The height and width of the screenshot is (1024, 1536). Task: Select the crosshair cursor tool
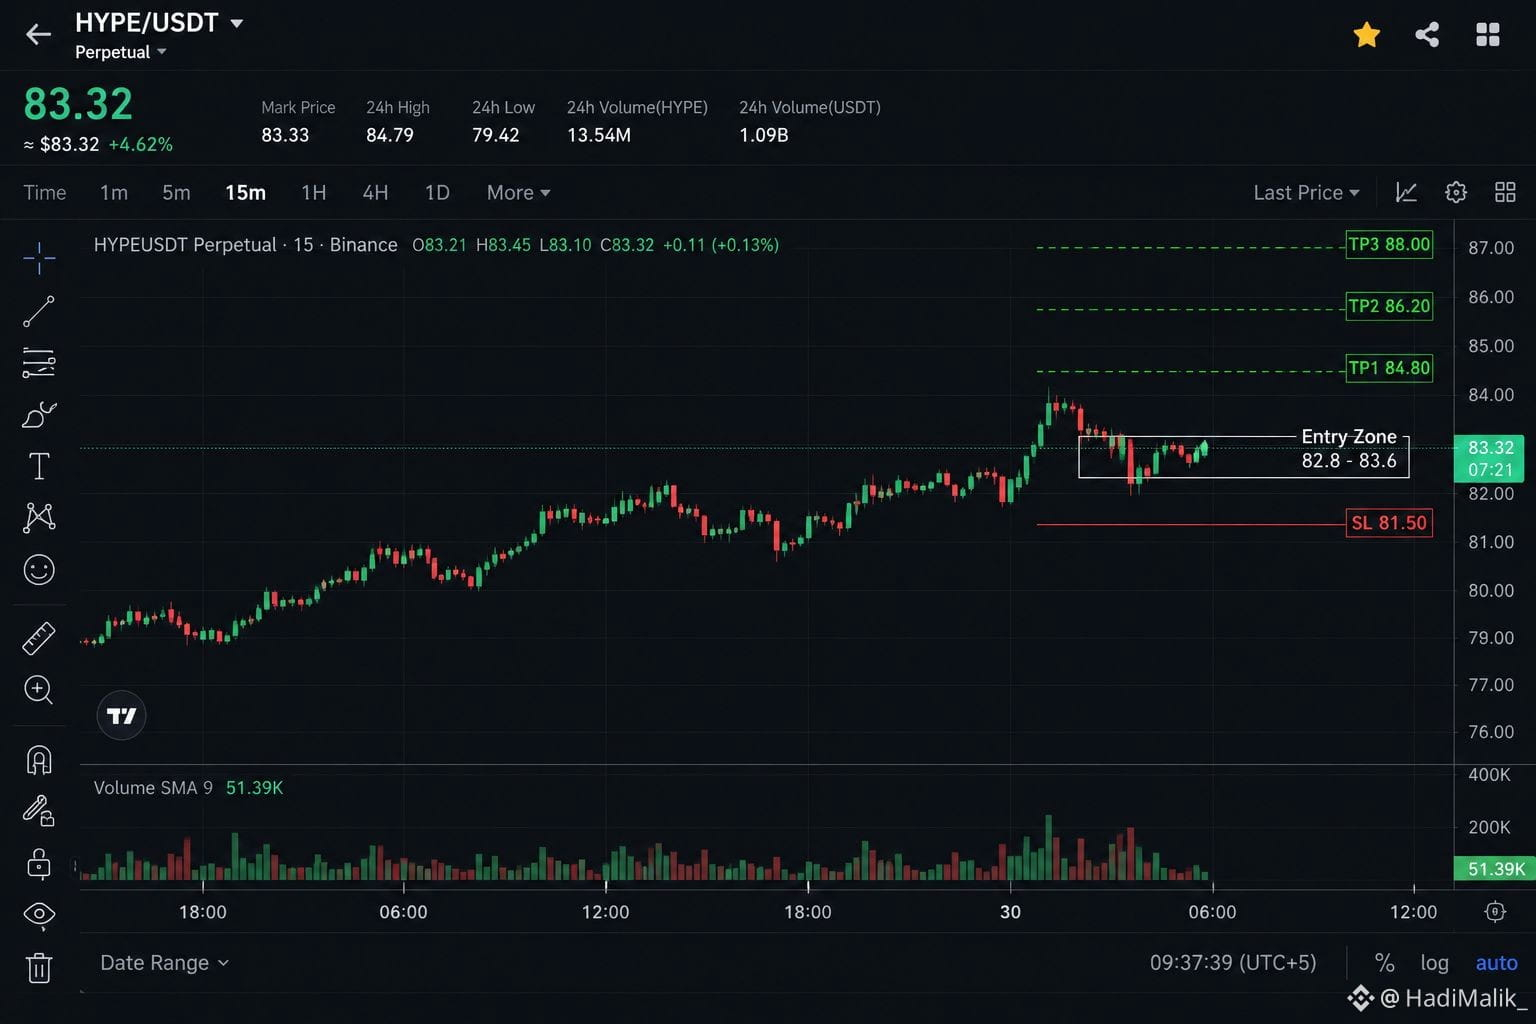[x=39, y=258]
